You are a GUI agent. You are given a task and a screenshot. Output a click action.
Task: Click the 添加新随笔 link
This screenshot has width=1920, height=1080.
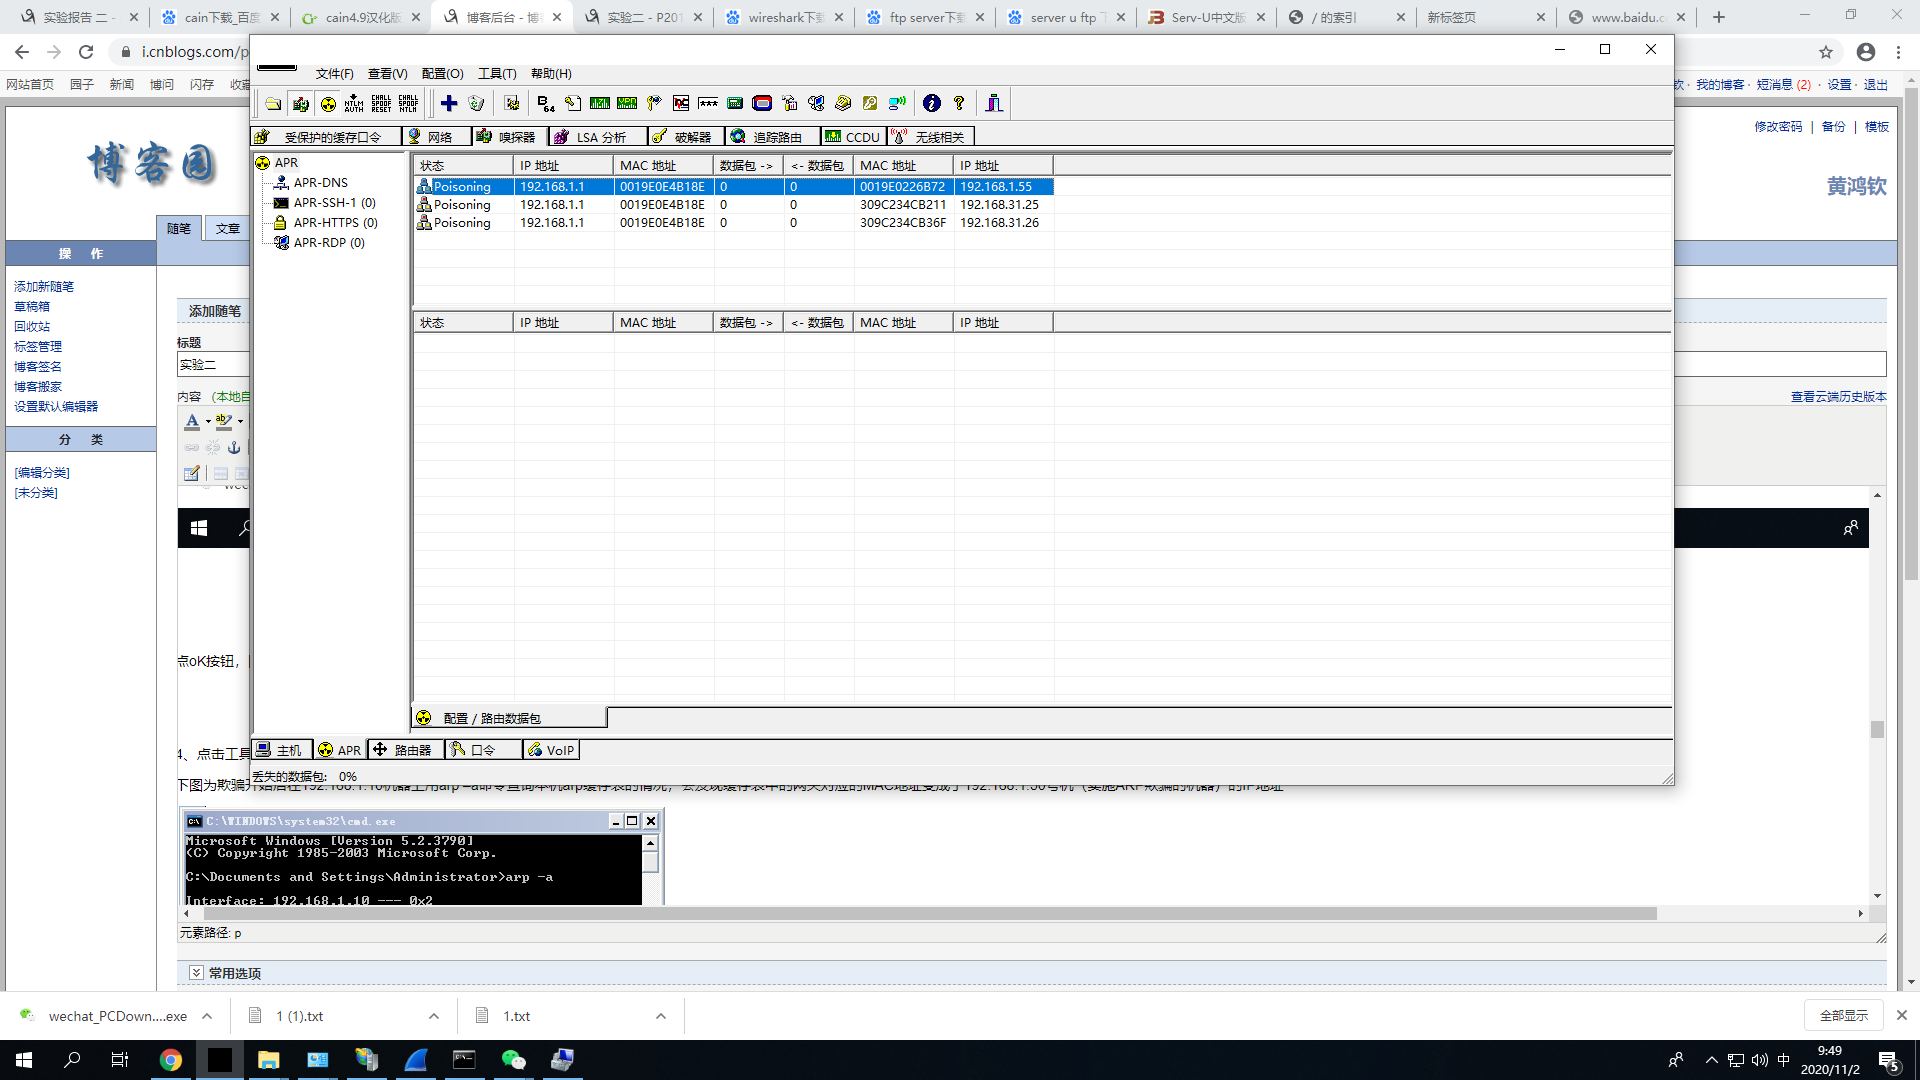44,286
